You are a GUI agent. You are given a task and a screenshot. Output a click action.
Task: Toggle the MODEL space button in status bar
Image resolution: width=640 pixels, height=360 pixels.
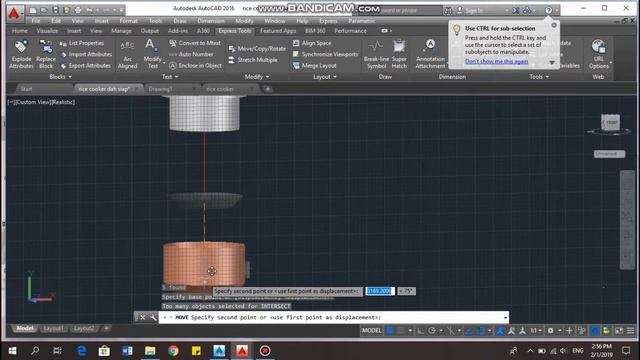pyautogui.click(x=371, y=331)
